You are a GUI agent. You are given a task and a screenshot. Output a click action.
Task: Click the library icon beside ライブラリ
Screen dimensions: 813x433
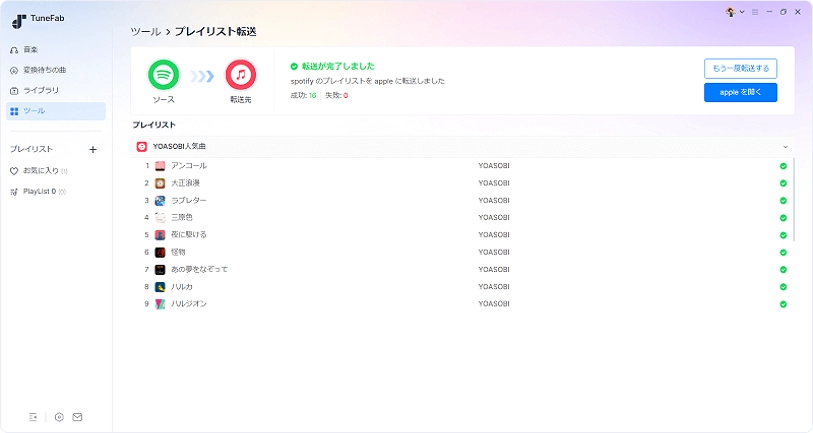coord(14,91)
